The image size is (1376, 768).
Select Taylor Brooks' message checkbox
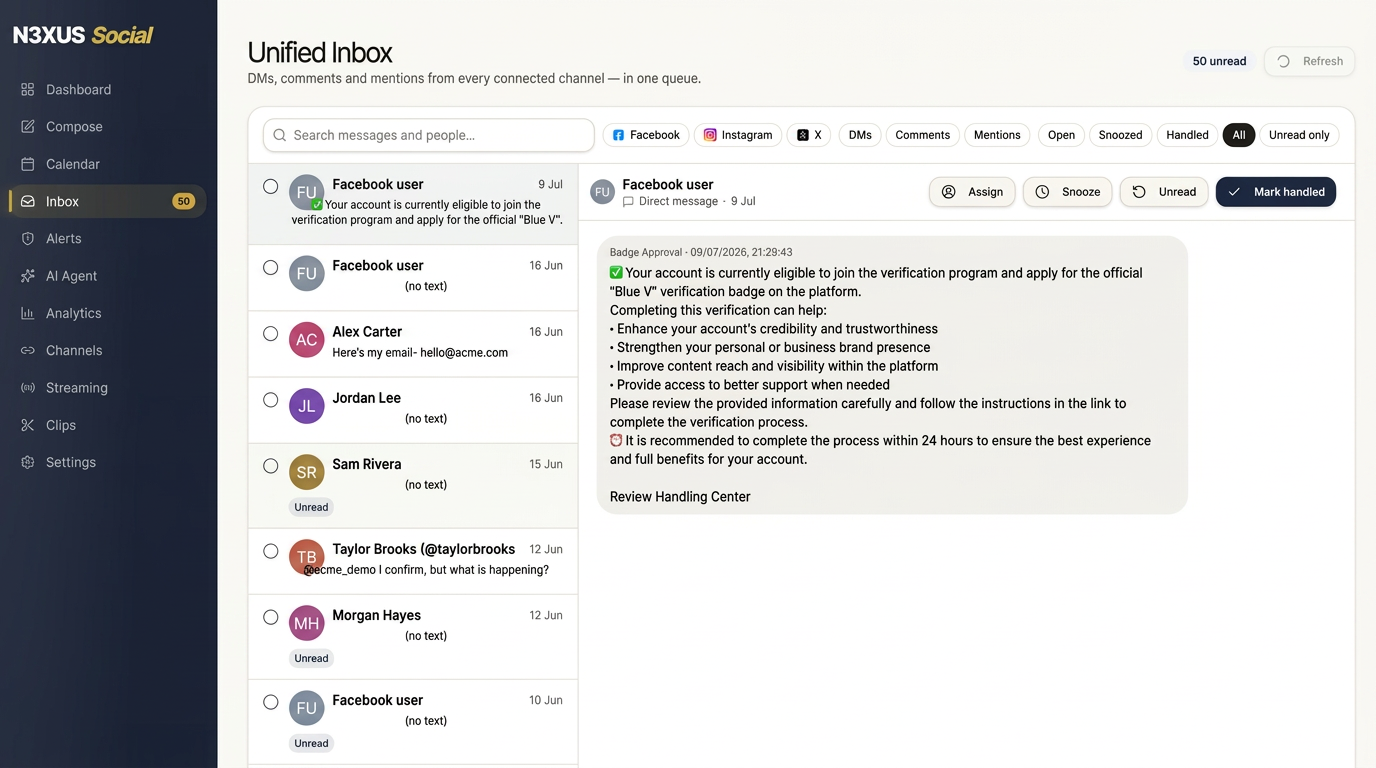click(270, 551)
